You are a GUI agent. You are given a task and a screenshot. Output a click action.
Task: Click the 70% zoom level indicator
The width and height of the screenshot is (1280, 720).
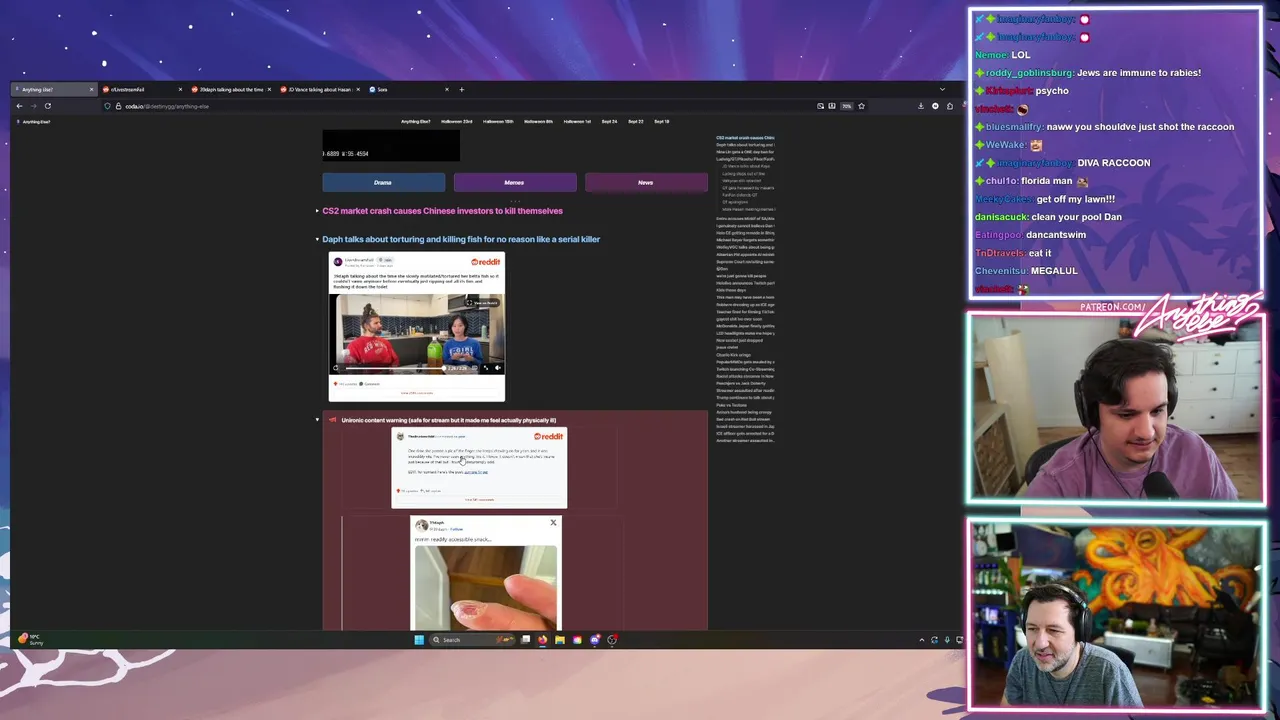(846, 106)
